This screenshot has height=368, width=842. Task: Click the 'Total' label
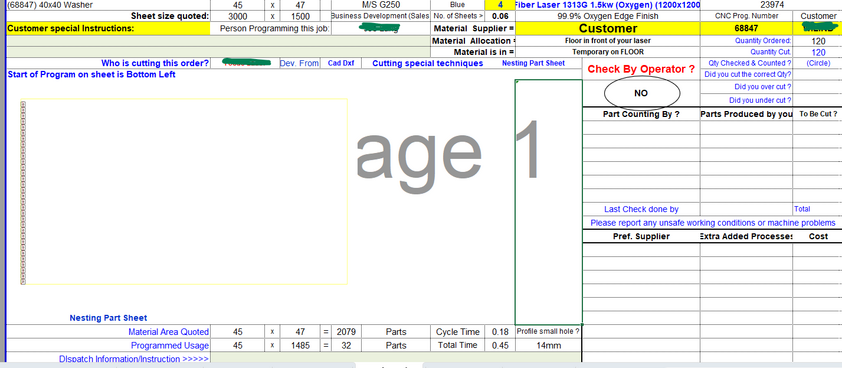pos(802,210)
